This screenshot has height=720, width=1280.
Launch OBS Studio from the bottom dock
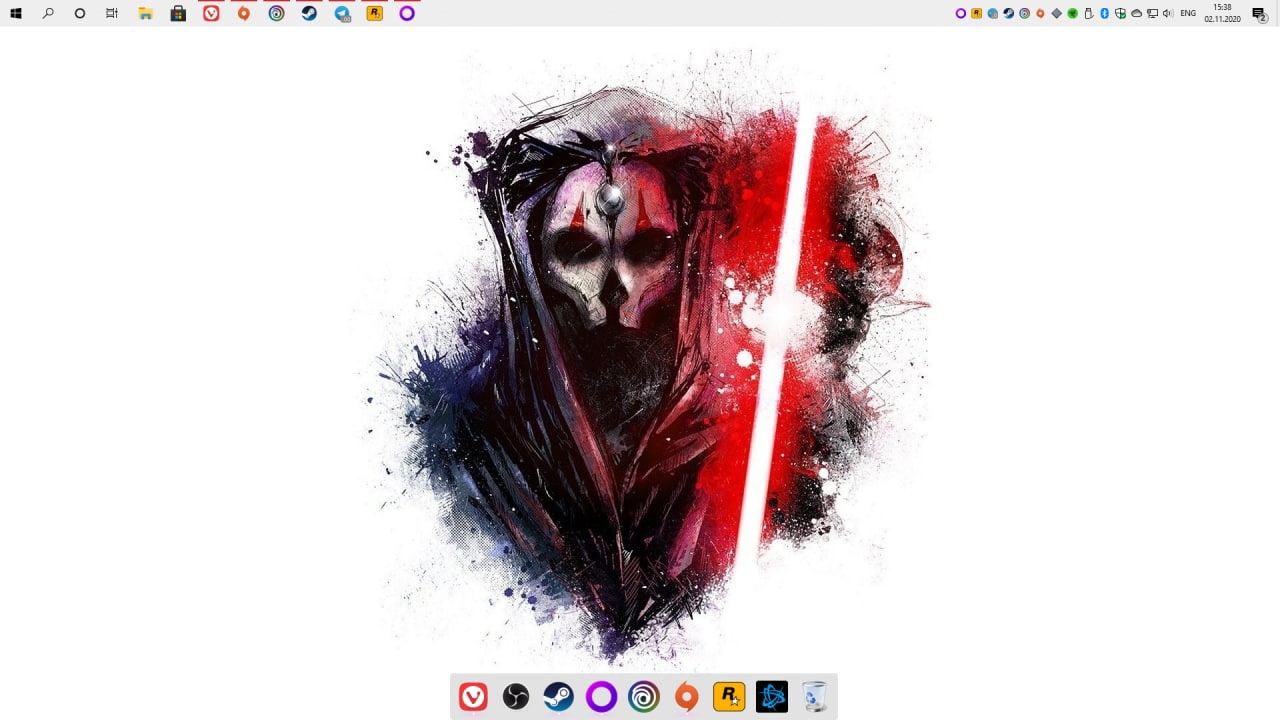[516, 696]
